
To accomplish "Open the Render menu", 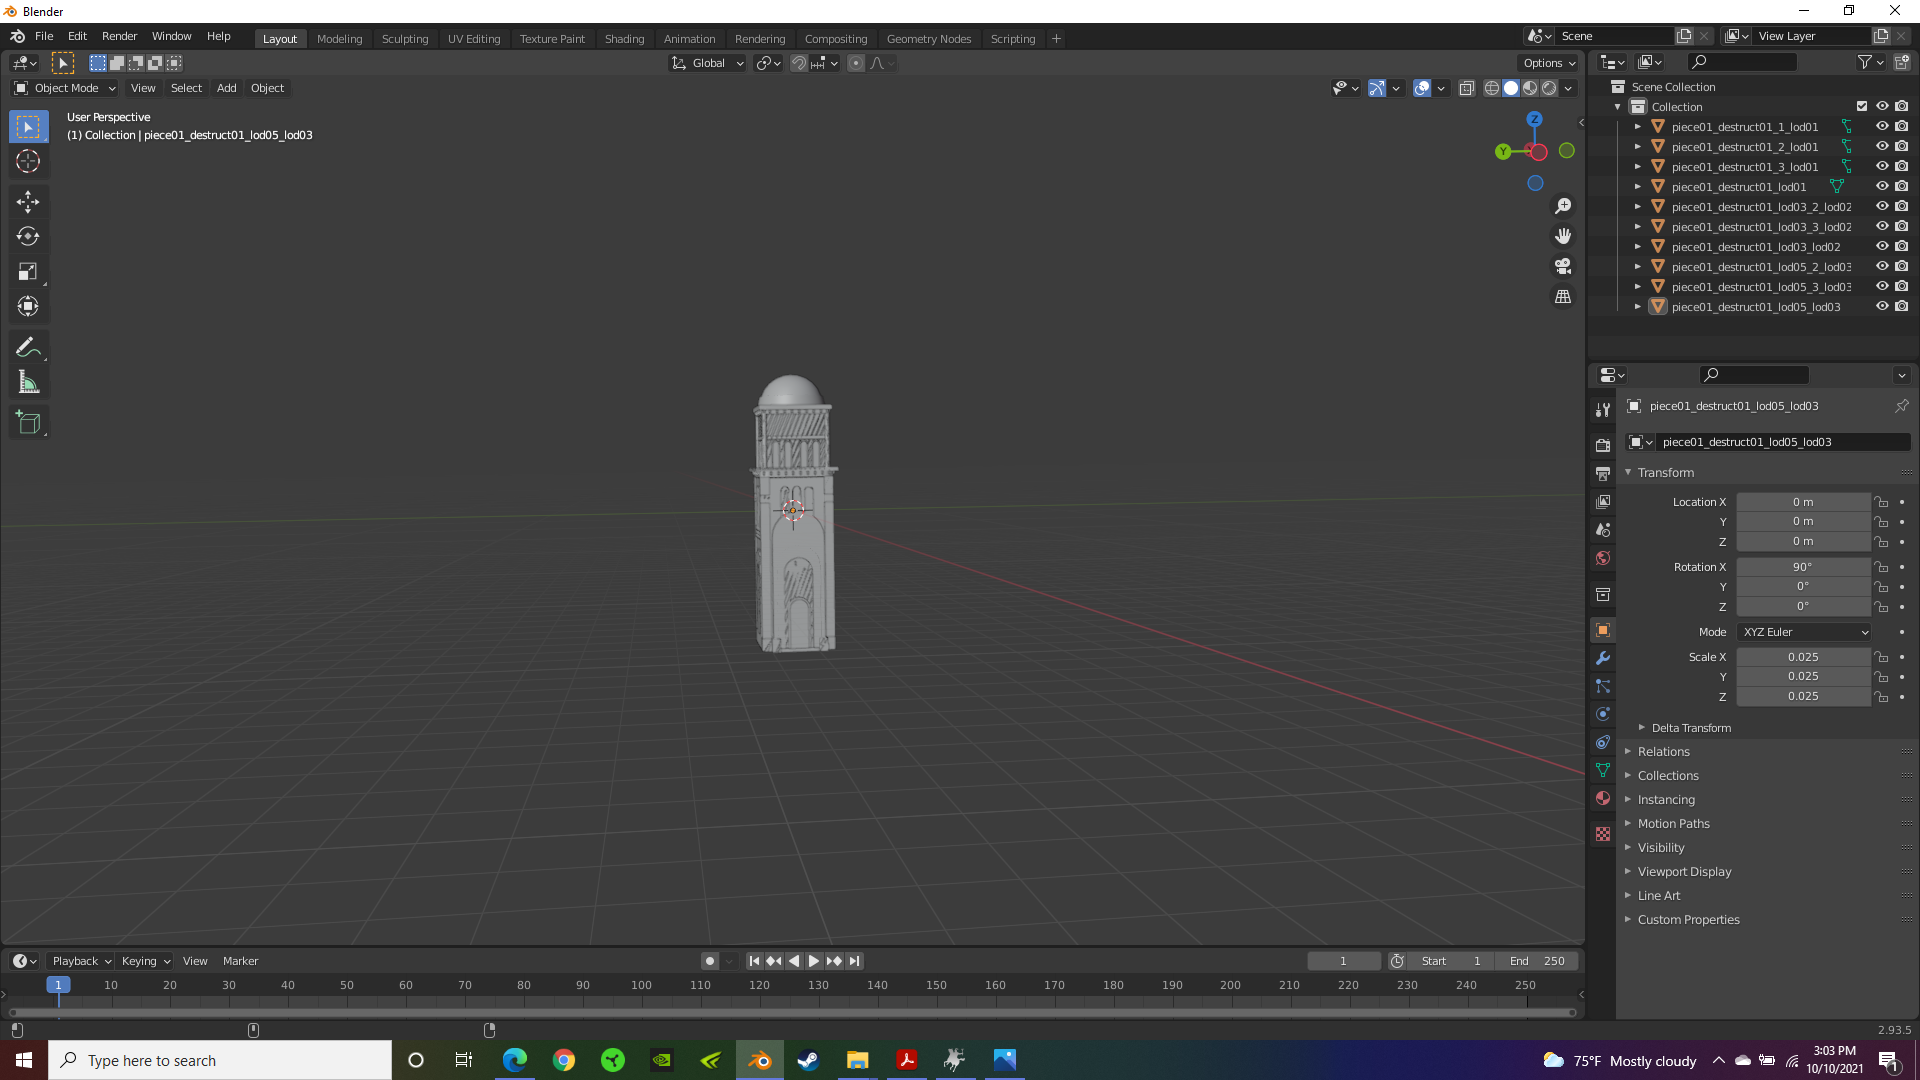I will [119, 36].
